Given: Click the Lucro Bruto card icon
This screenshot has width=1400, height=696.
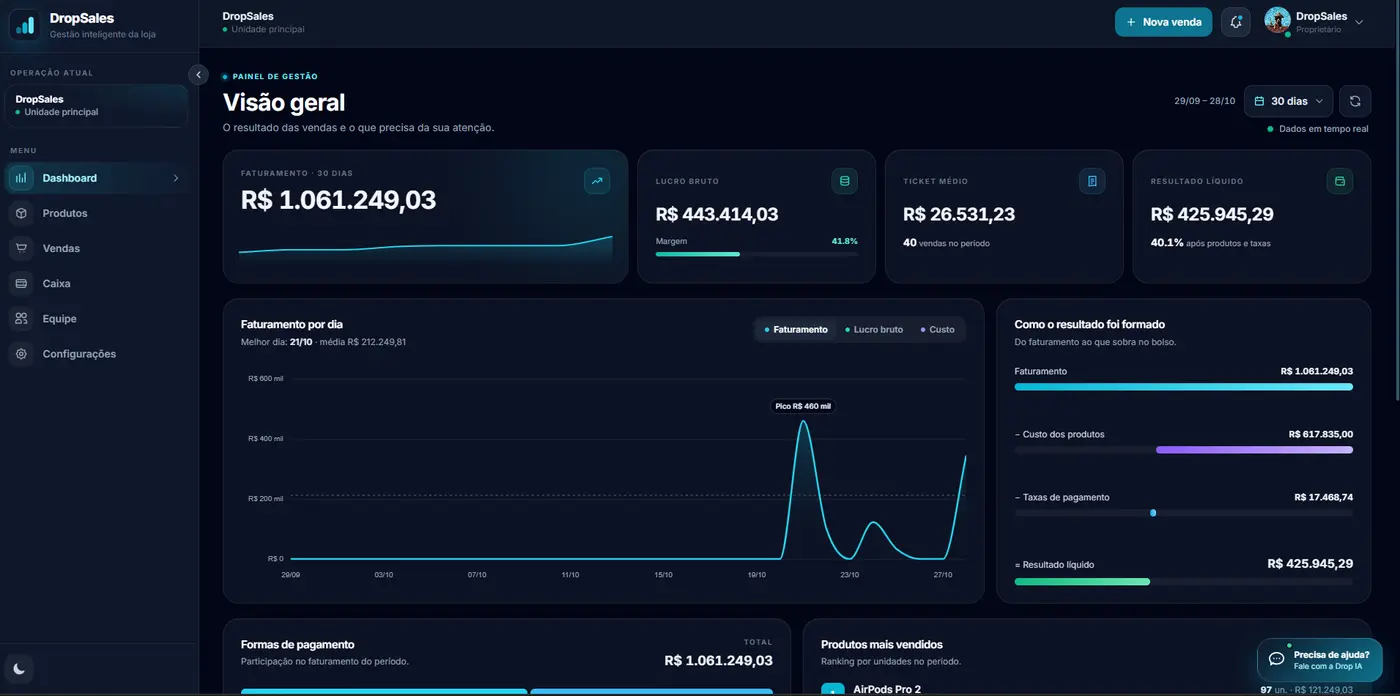Looking at the screenshot, I should [x=845, y=181].
